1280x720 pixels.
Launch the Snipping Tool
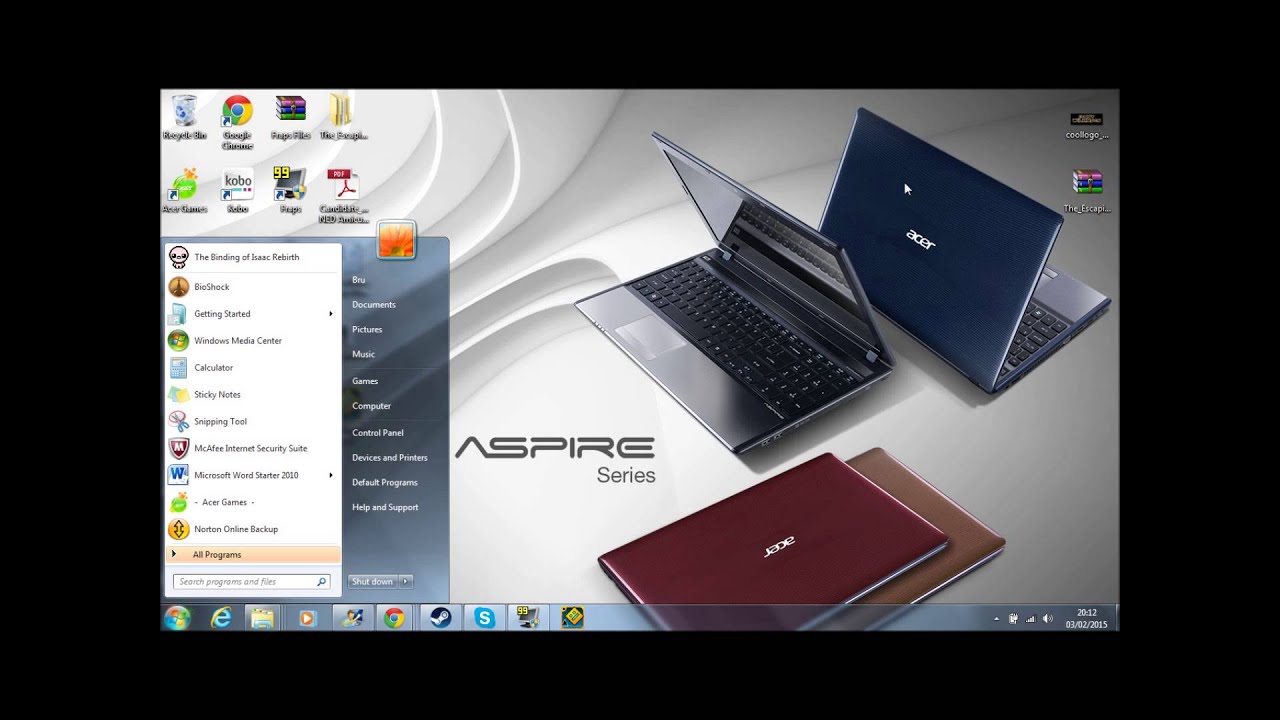coord(254,422)
